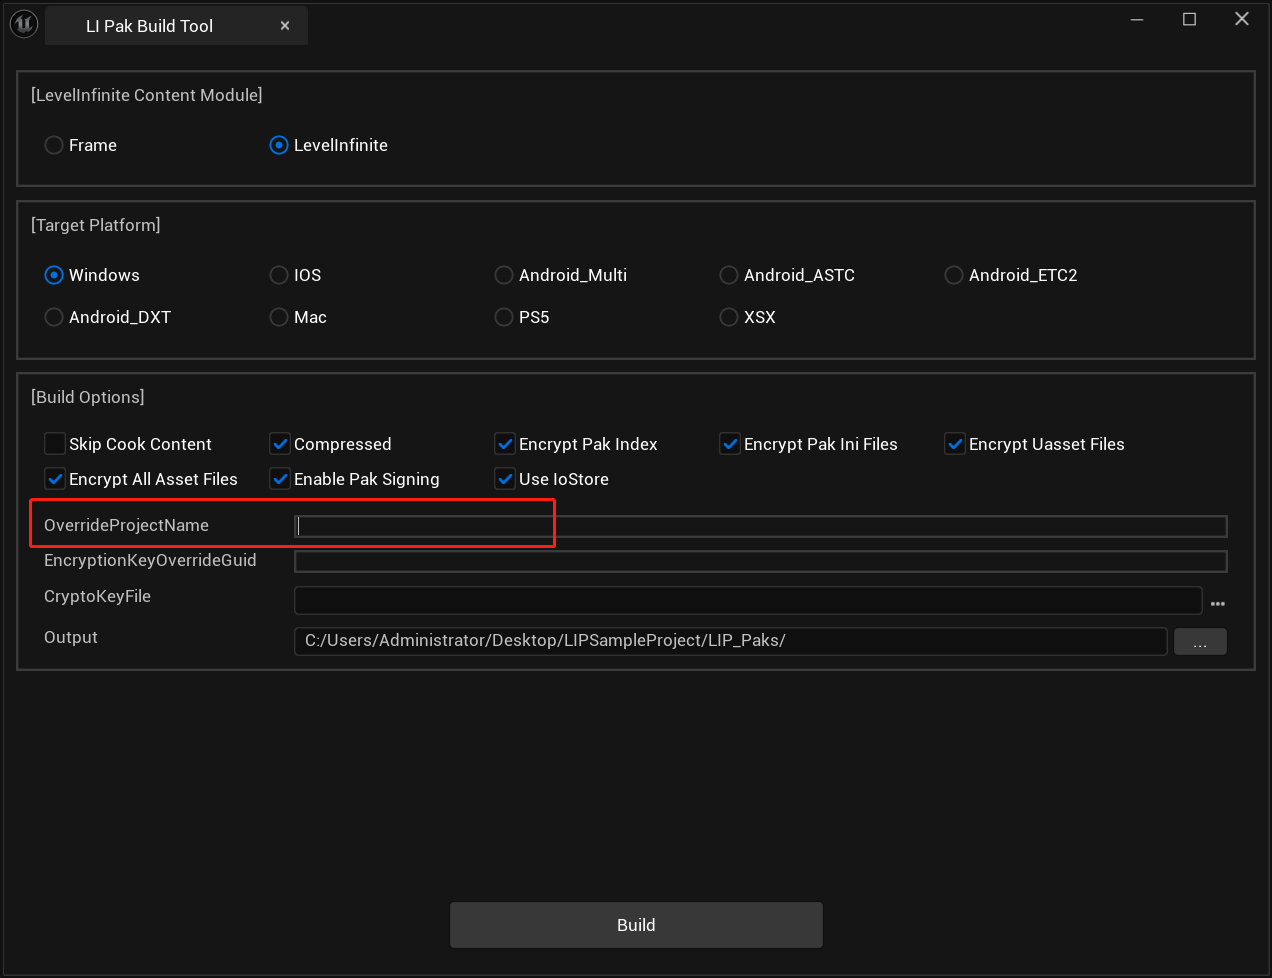Pick the XSX target platform
Screen dimensions: 1272x978
point(730,317)
